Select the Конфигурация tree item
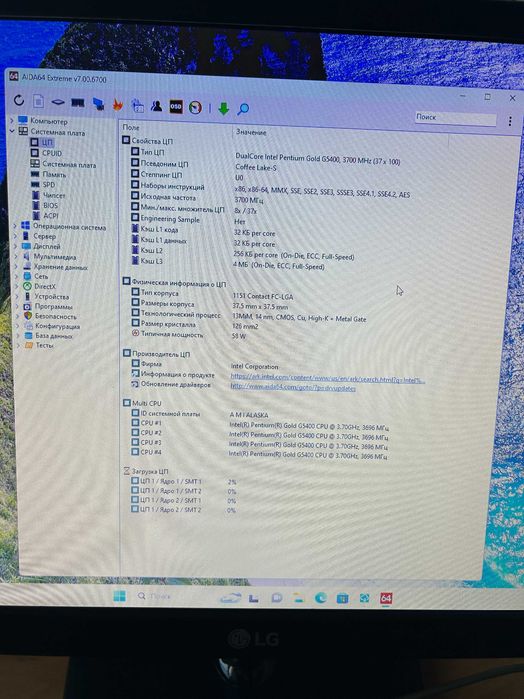The width and height of the screenshot is (524, 699). 52,326
